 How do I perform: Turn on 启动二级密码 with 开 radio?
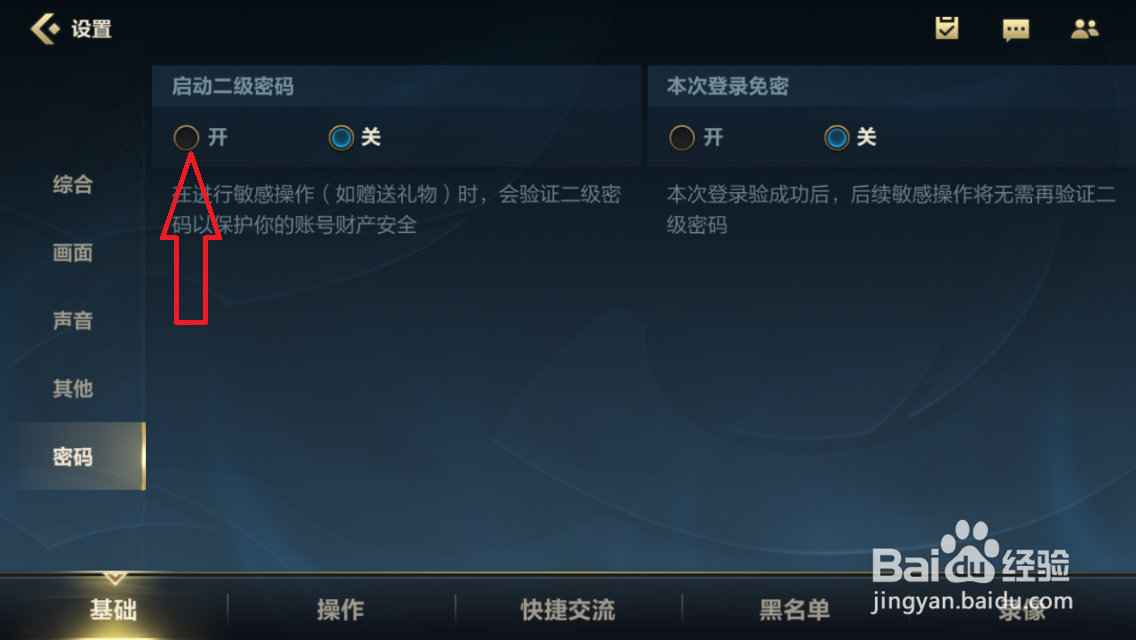pos(186,137)
